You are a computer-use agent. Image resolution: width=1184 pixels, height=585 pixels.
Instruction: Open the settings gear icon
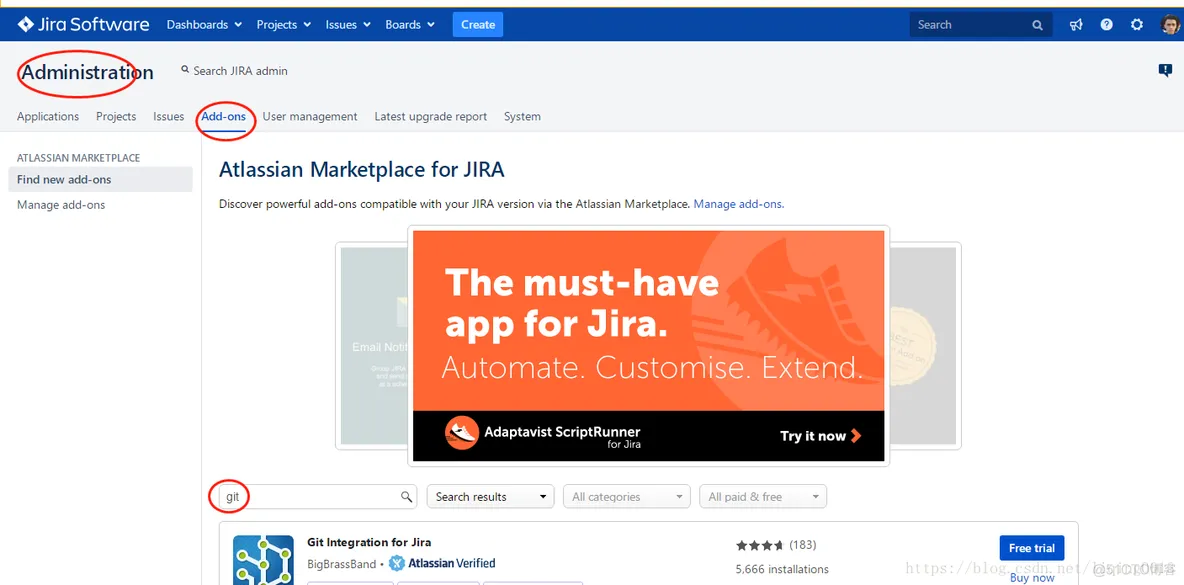click(1136, 24)
